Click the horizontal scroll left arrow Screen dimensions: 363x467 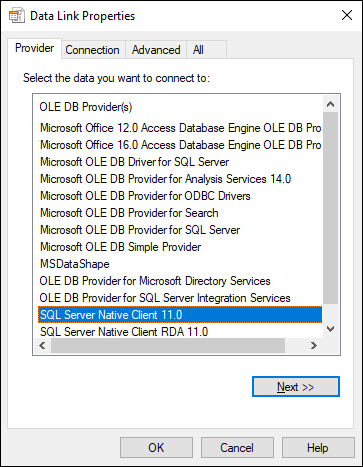pos(42,345)
